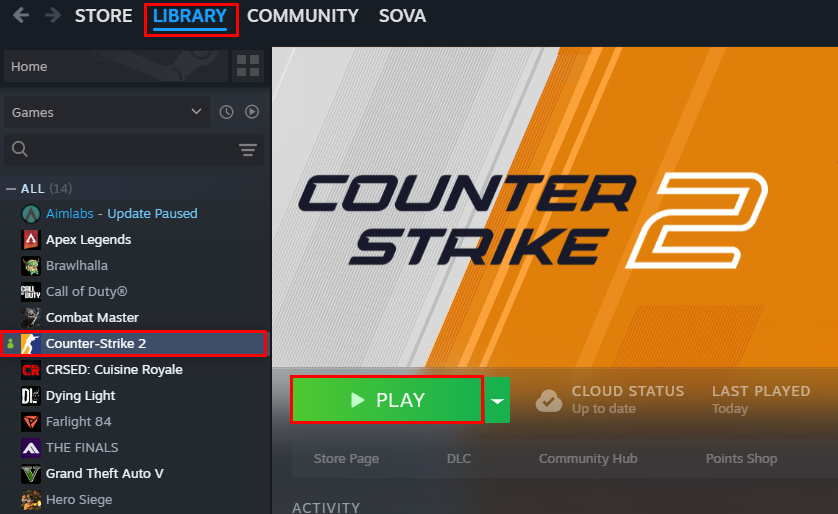The width and height of the screenshot is (838, 514).
Task: Click the search magnifier icon
Action: click(20, 149)
